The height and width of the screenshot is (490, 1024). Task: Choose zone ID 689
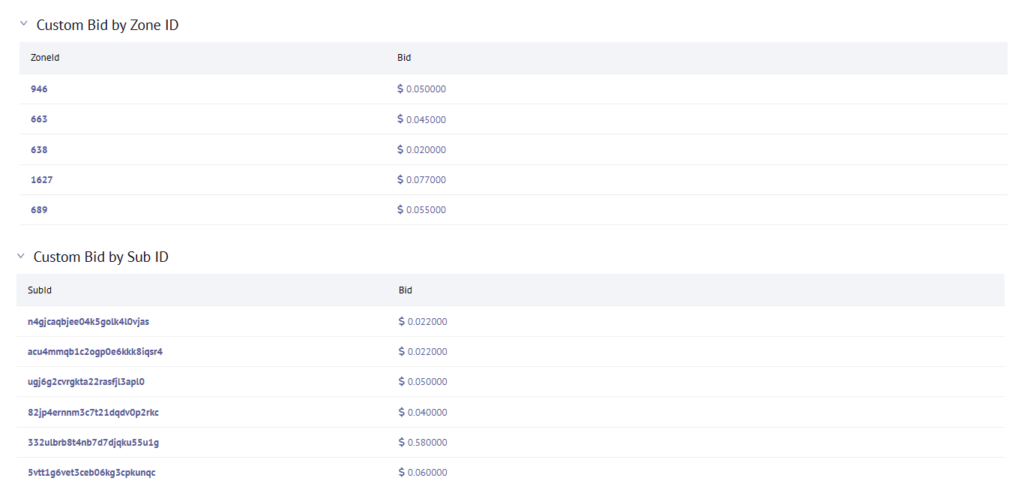39,209
